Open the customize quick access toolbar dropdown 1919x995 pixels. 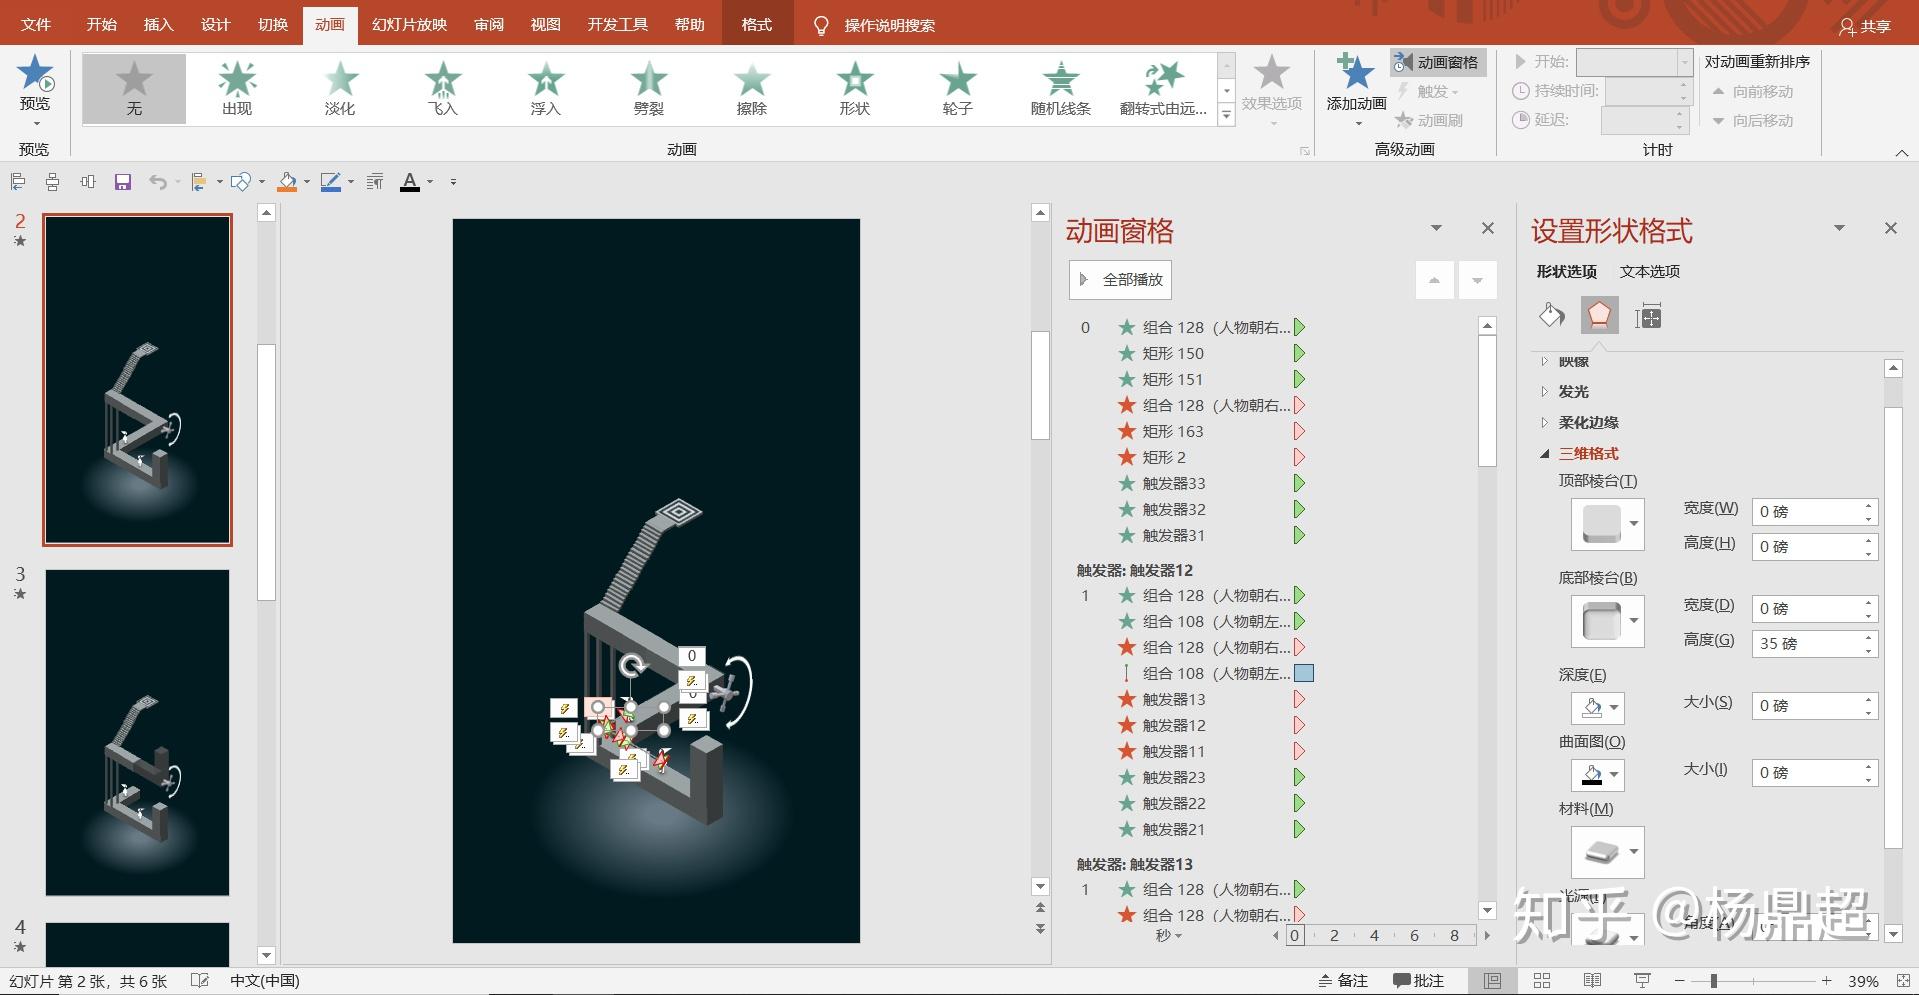pyautogui.click(x=453, y=182)
